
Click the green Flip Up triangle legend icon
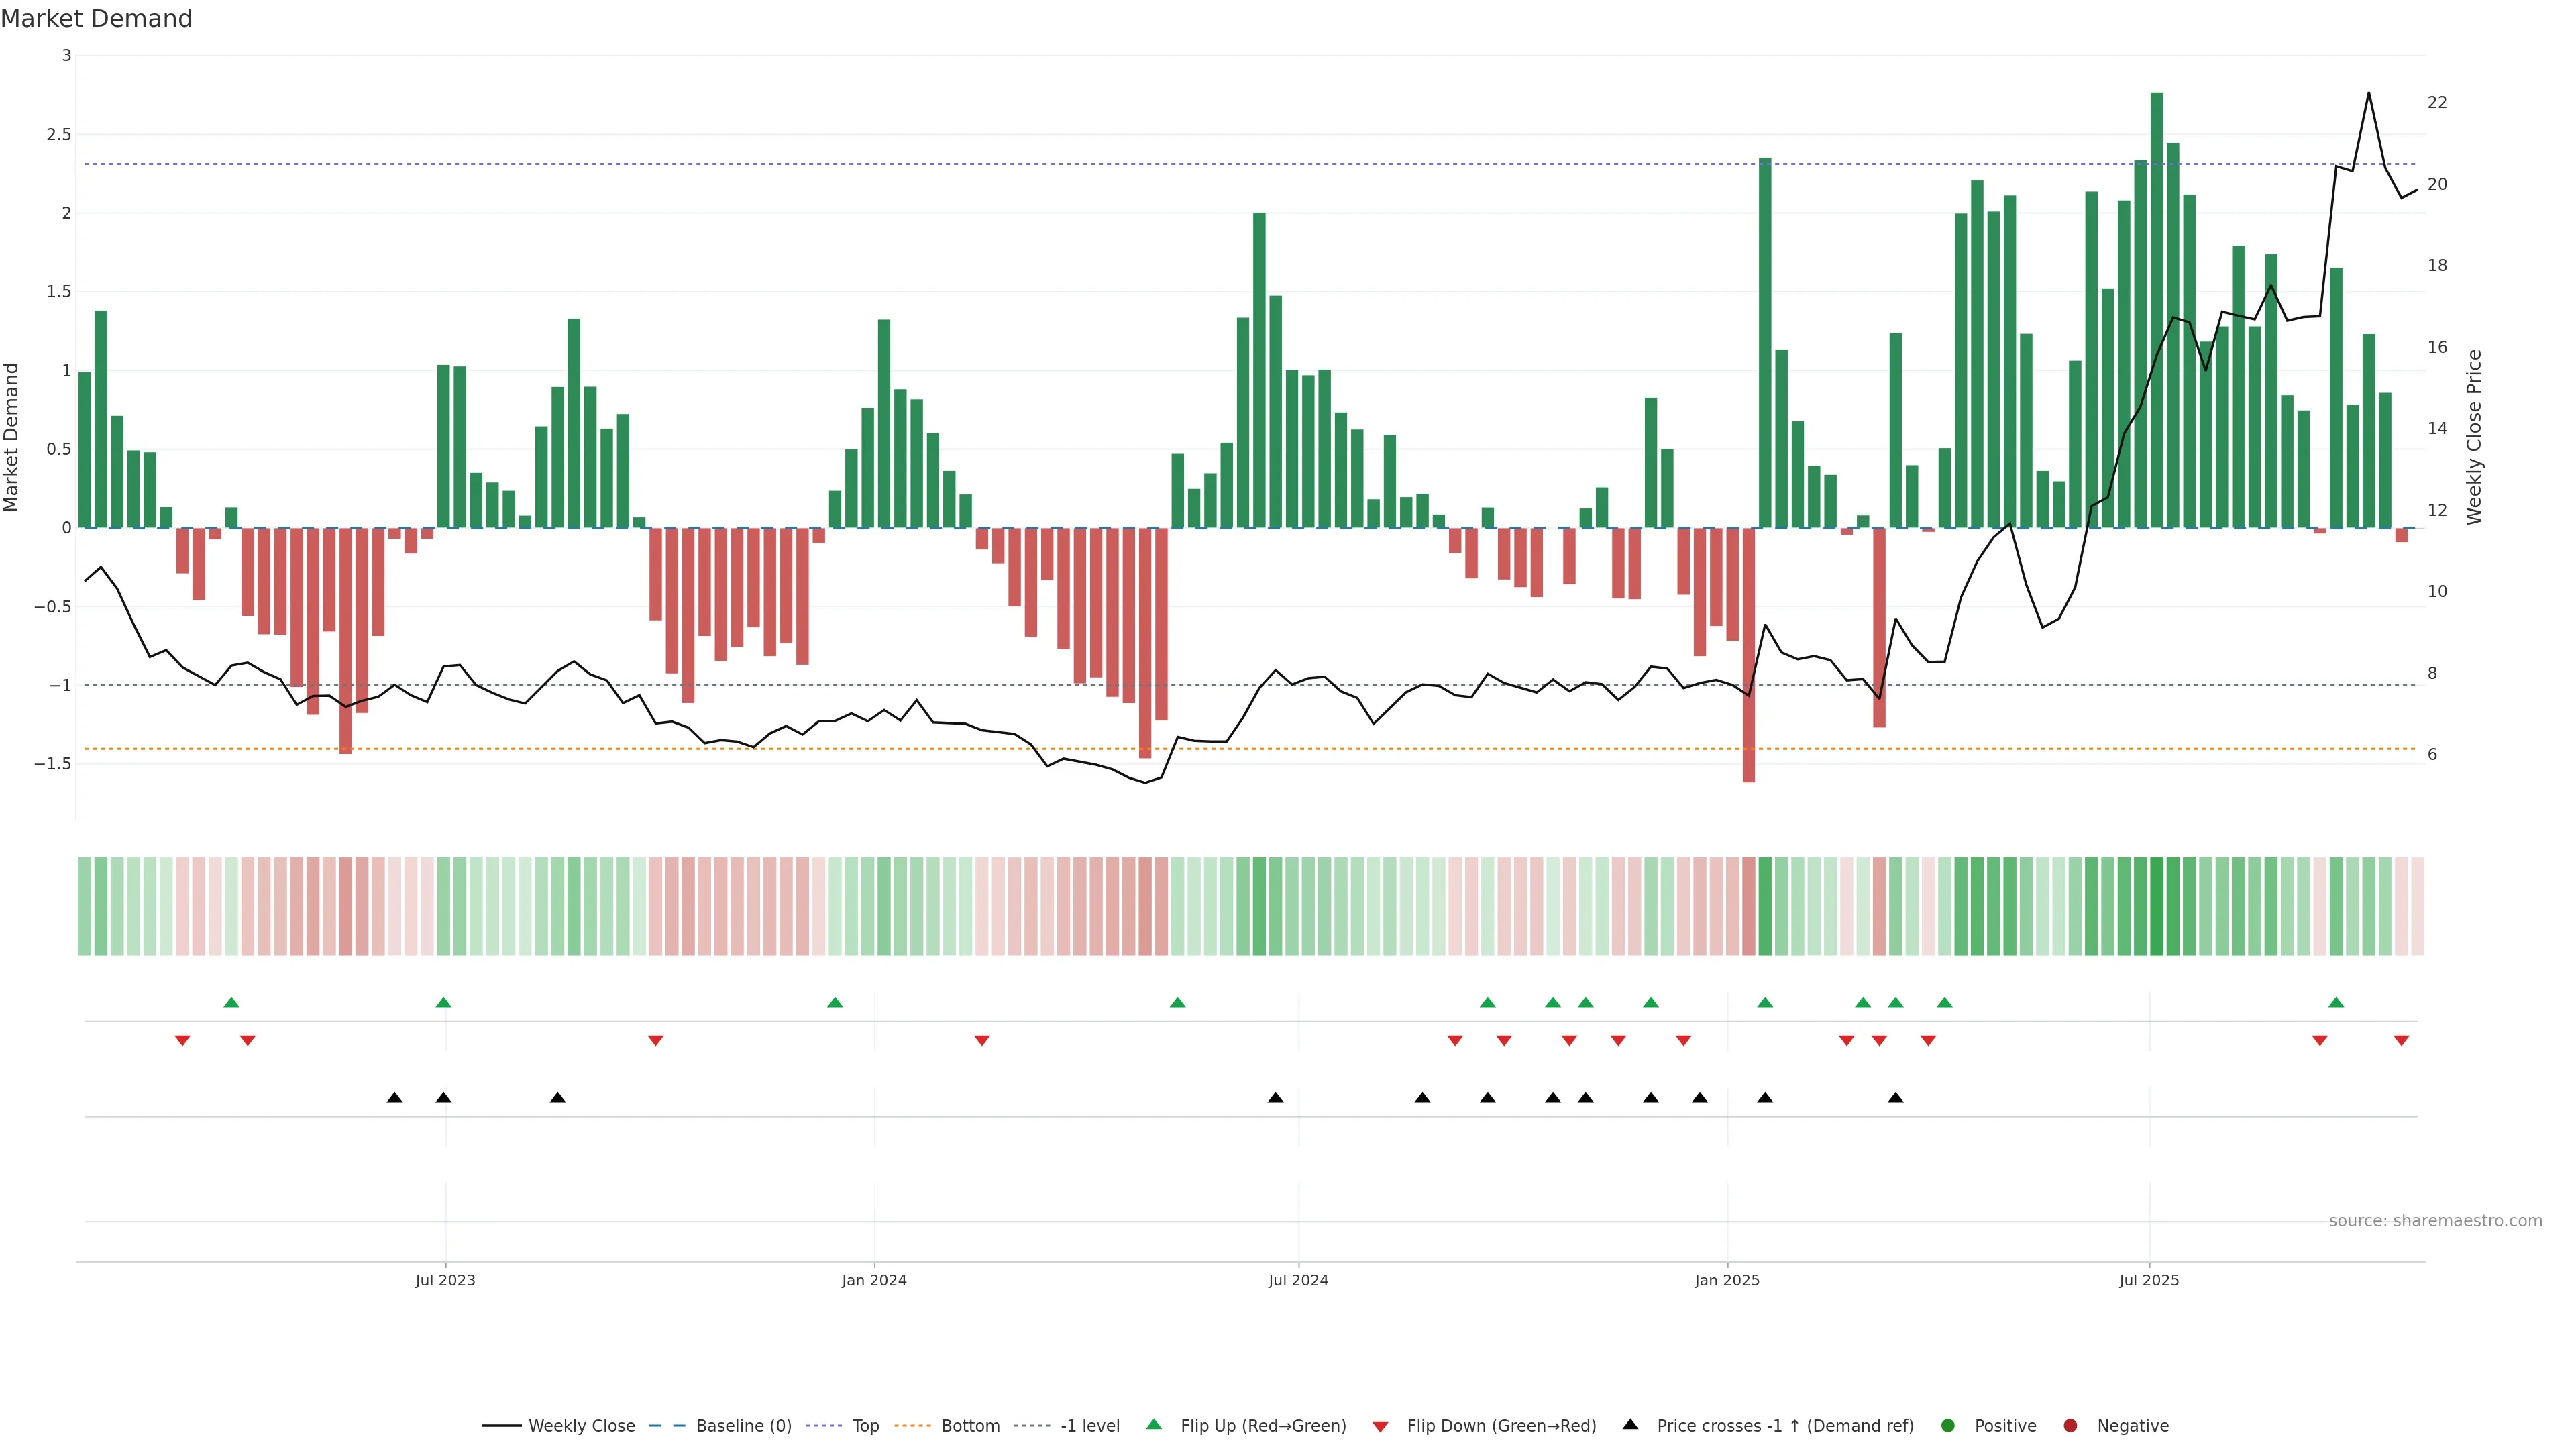[1153, 1424]
